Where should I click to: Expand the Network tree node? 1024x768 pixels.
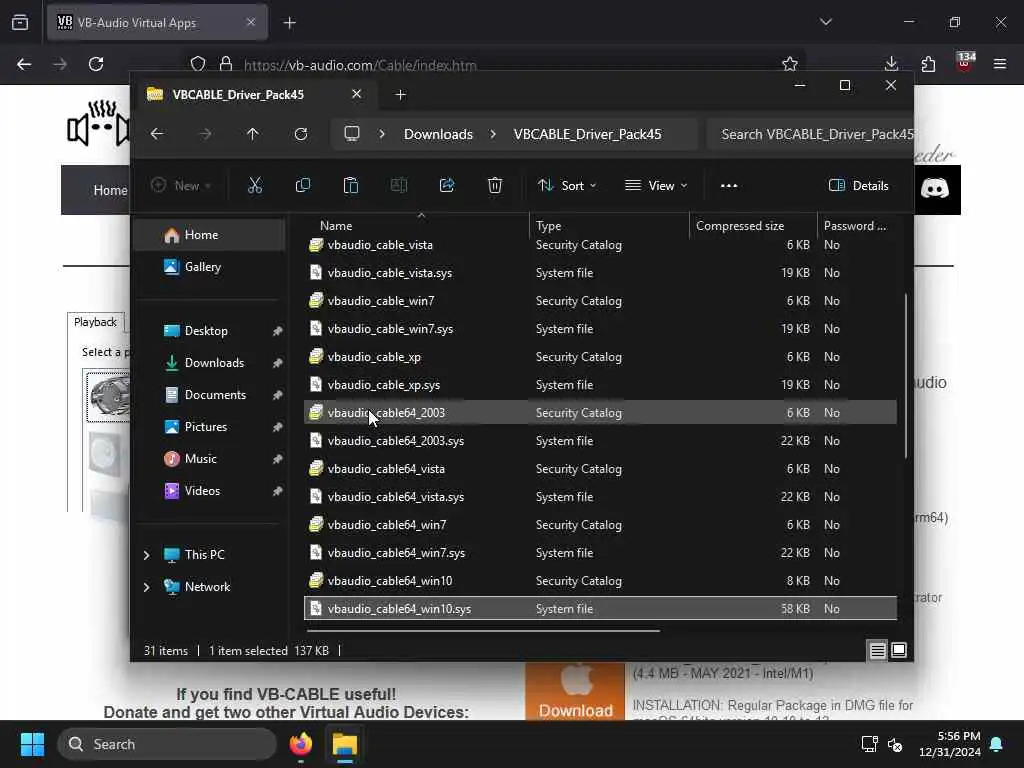pos(146,587)
